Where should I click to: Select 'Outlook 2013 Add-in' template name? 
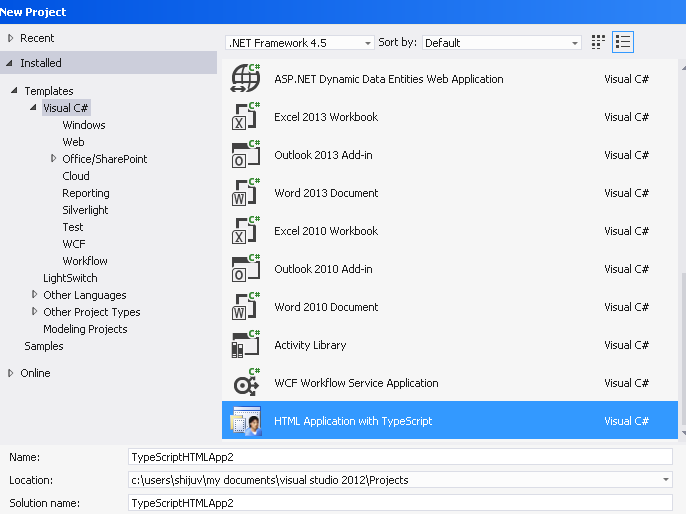pyautogui.click(x=323, y=155)
